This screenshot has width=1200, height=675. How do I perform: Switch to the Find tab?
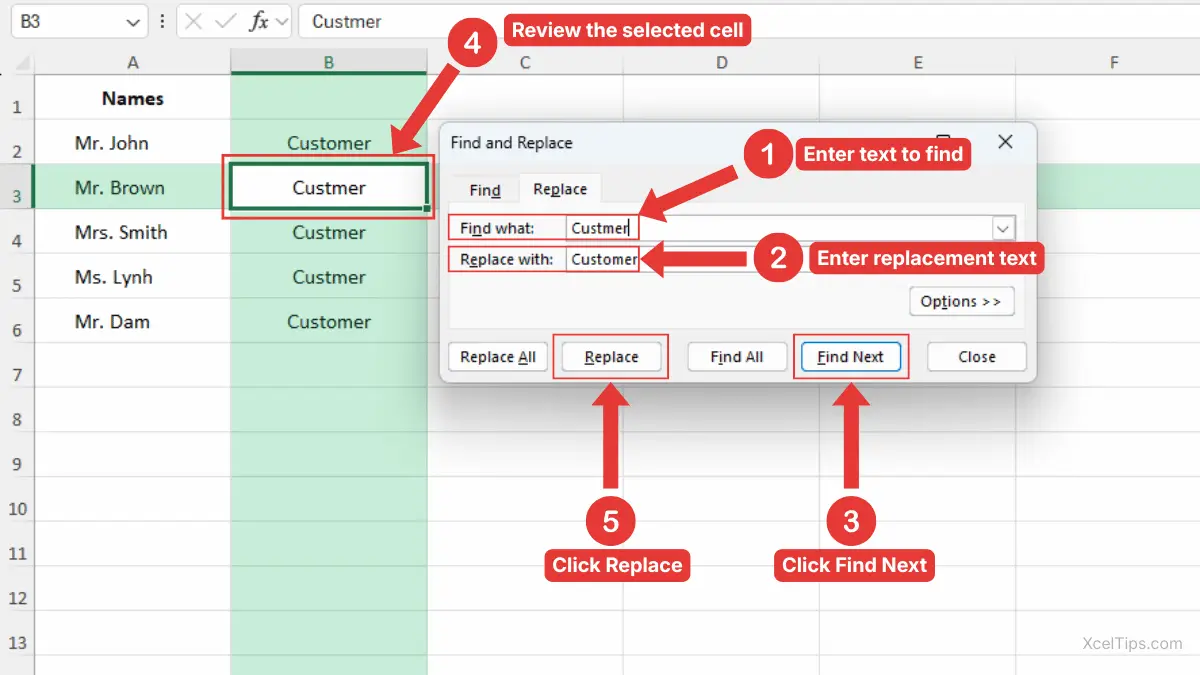coord(485,190)
